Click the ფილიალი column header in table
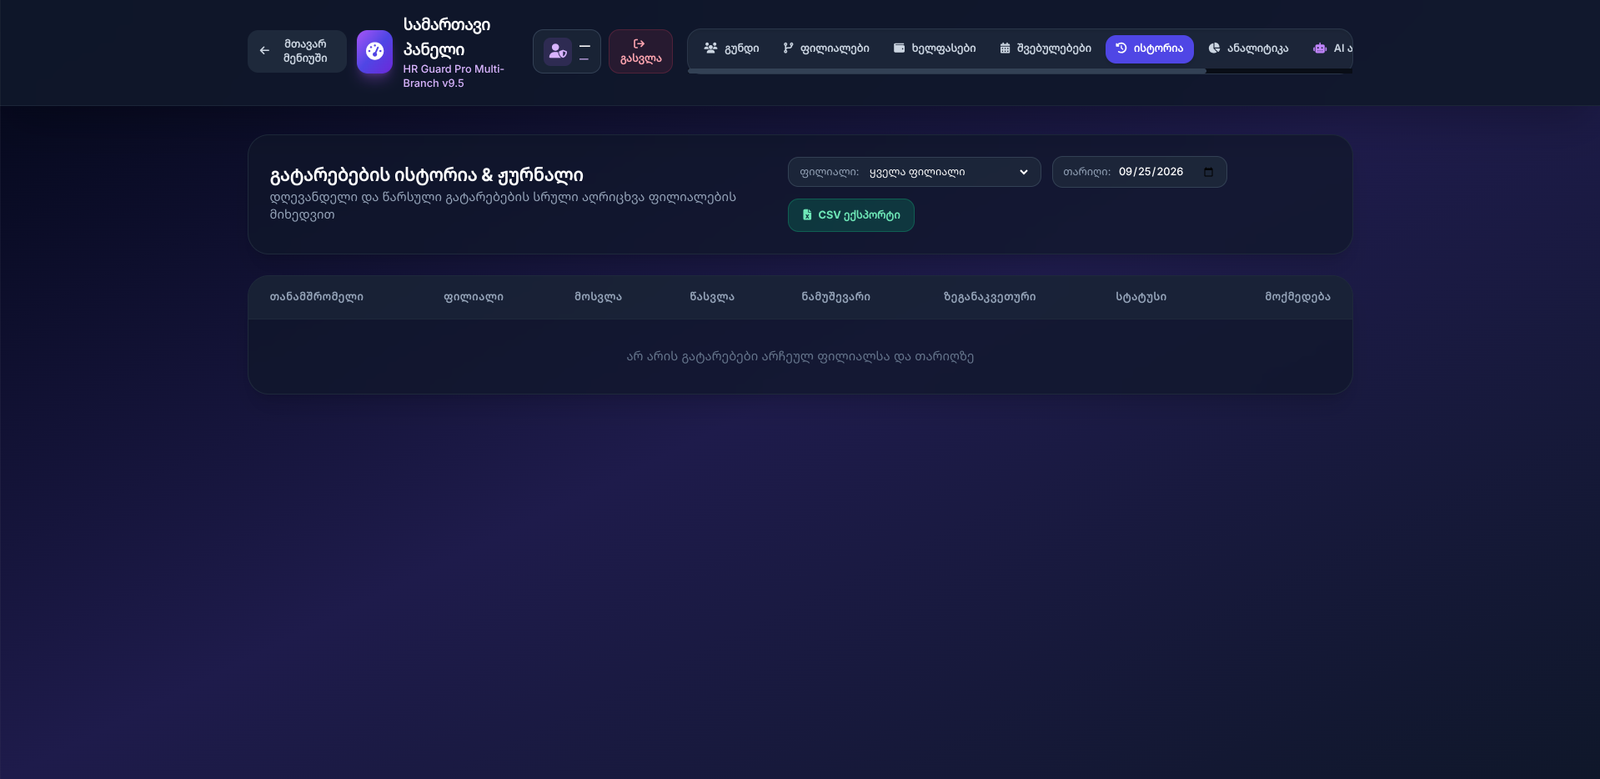The height and width of the screenshot is (779, 1600). 473,297
